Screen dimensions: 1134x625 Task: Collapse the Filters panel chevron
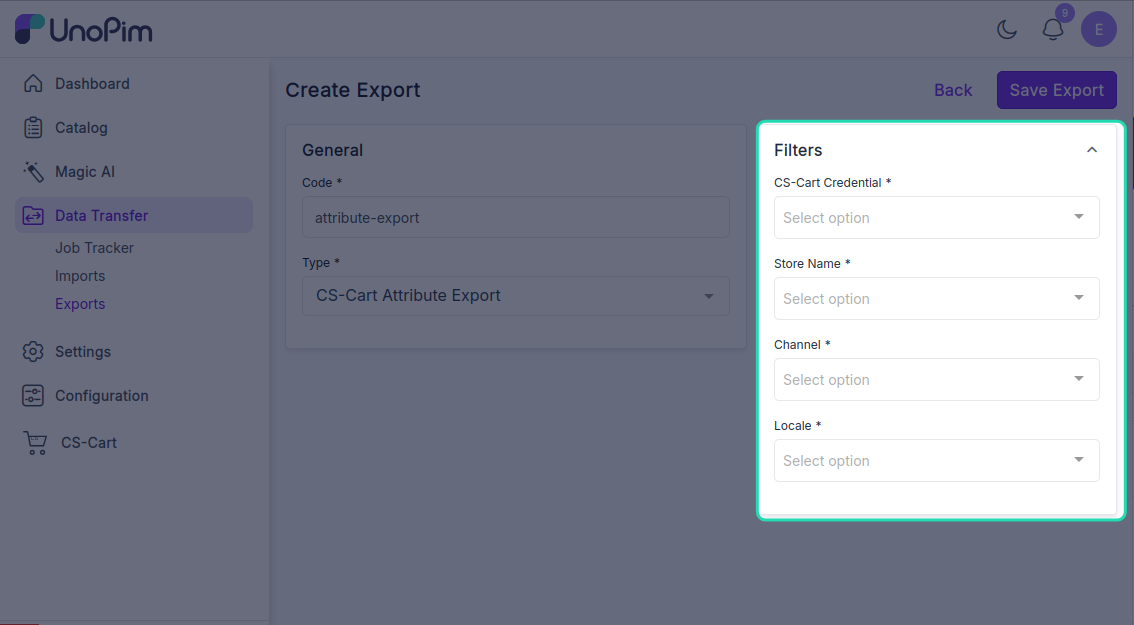pyautogui.click(x=1092, y=150)
